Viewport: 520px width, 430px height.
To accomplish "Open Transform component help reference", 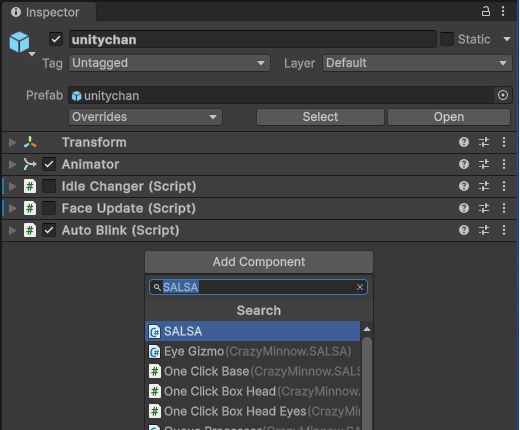I will click(464, 142).
